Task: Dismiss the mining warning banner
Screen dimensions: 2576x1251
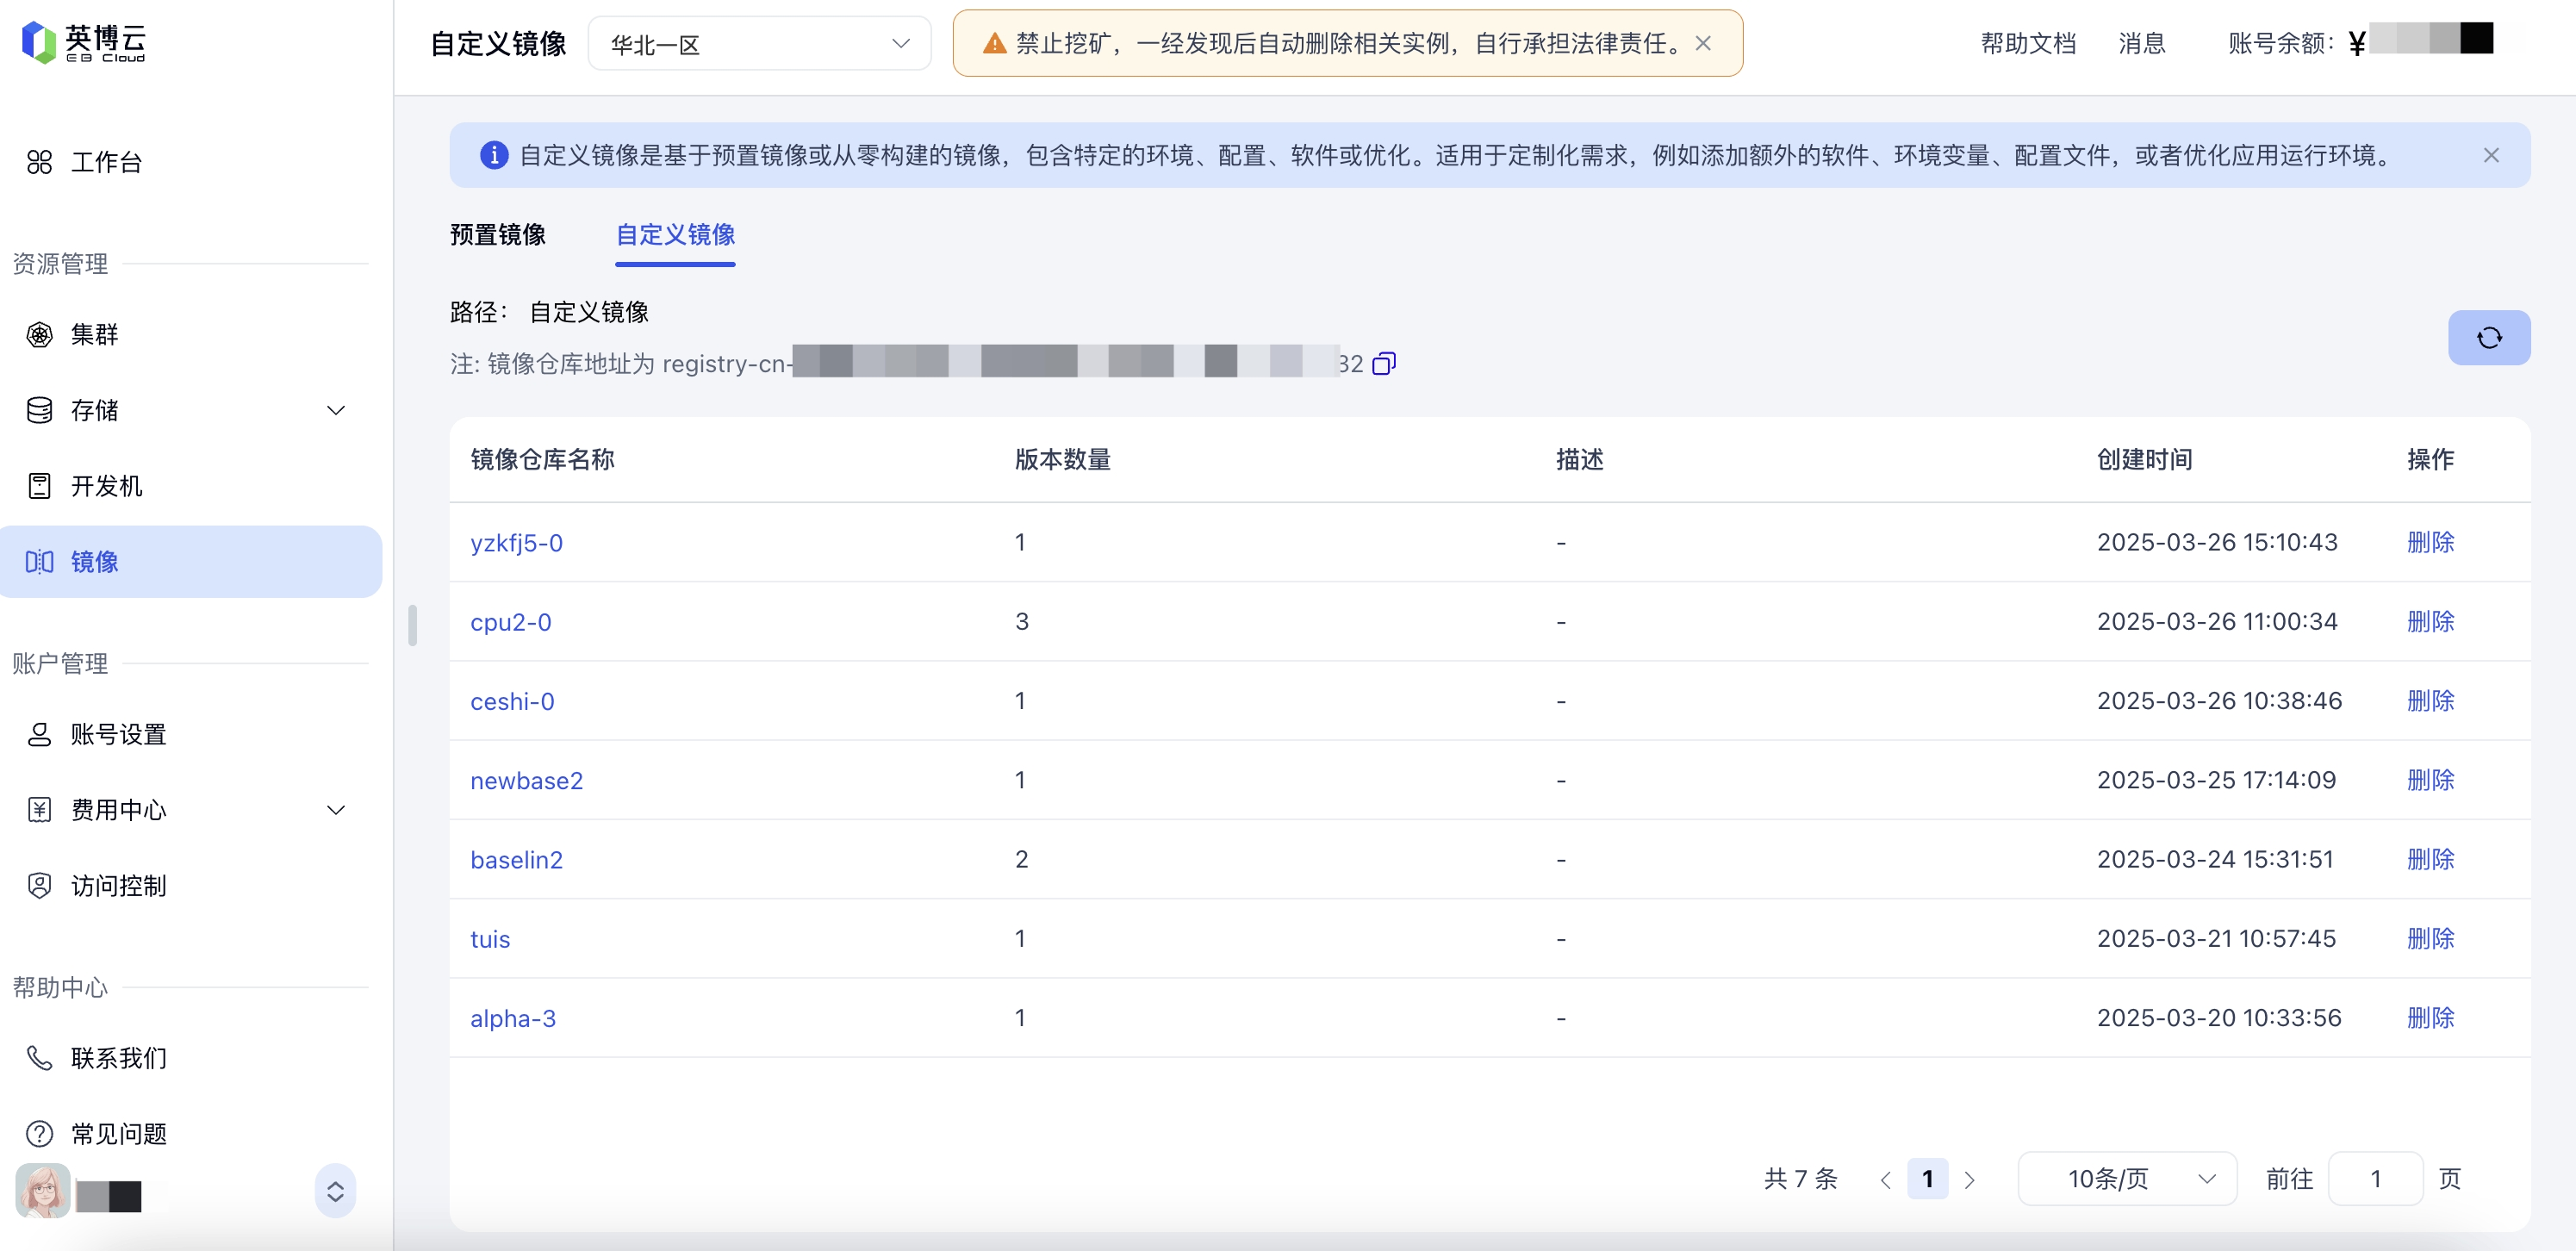Action: coord(1703,44)
